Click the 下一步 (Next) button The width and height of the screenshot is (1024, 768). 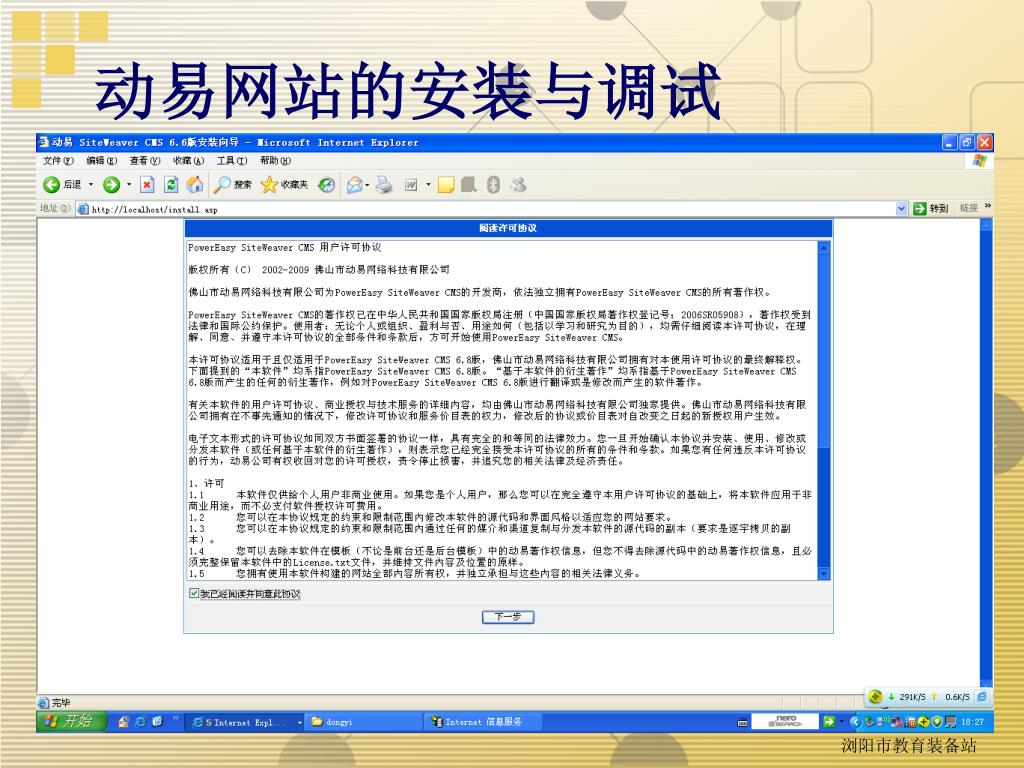[508, 616]
